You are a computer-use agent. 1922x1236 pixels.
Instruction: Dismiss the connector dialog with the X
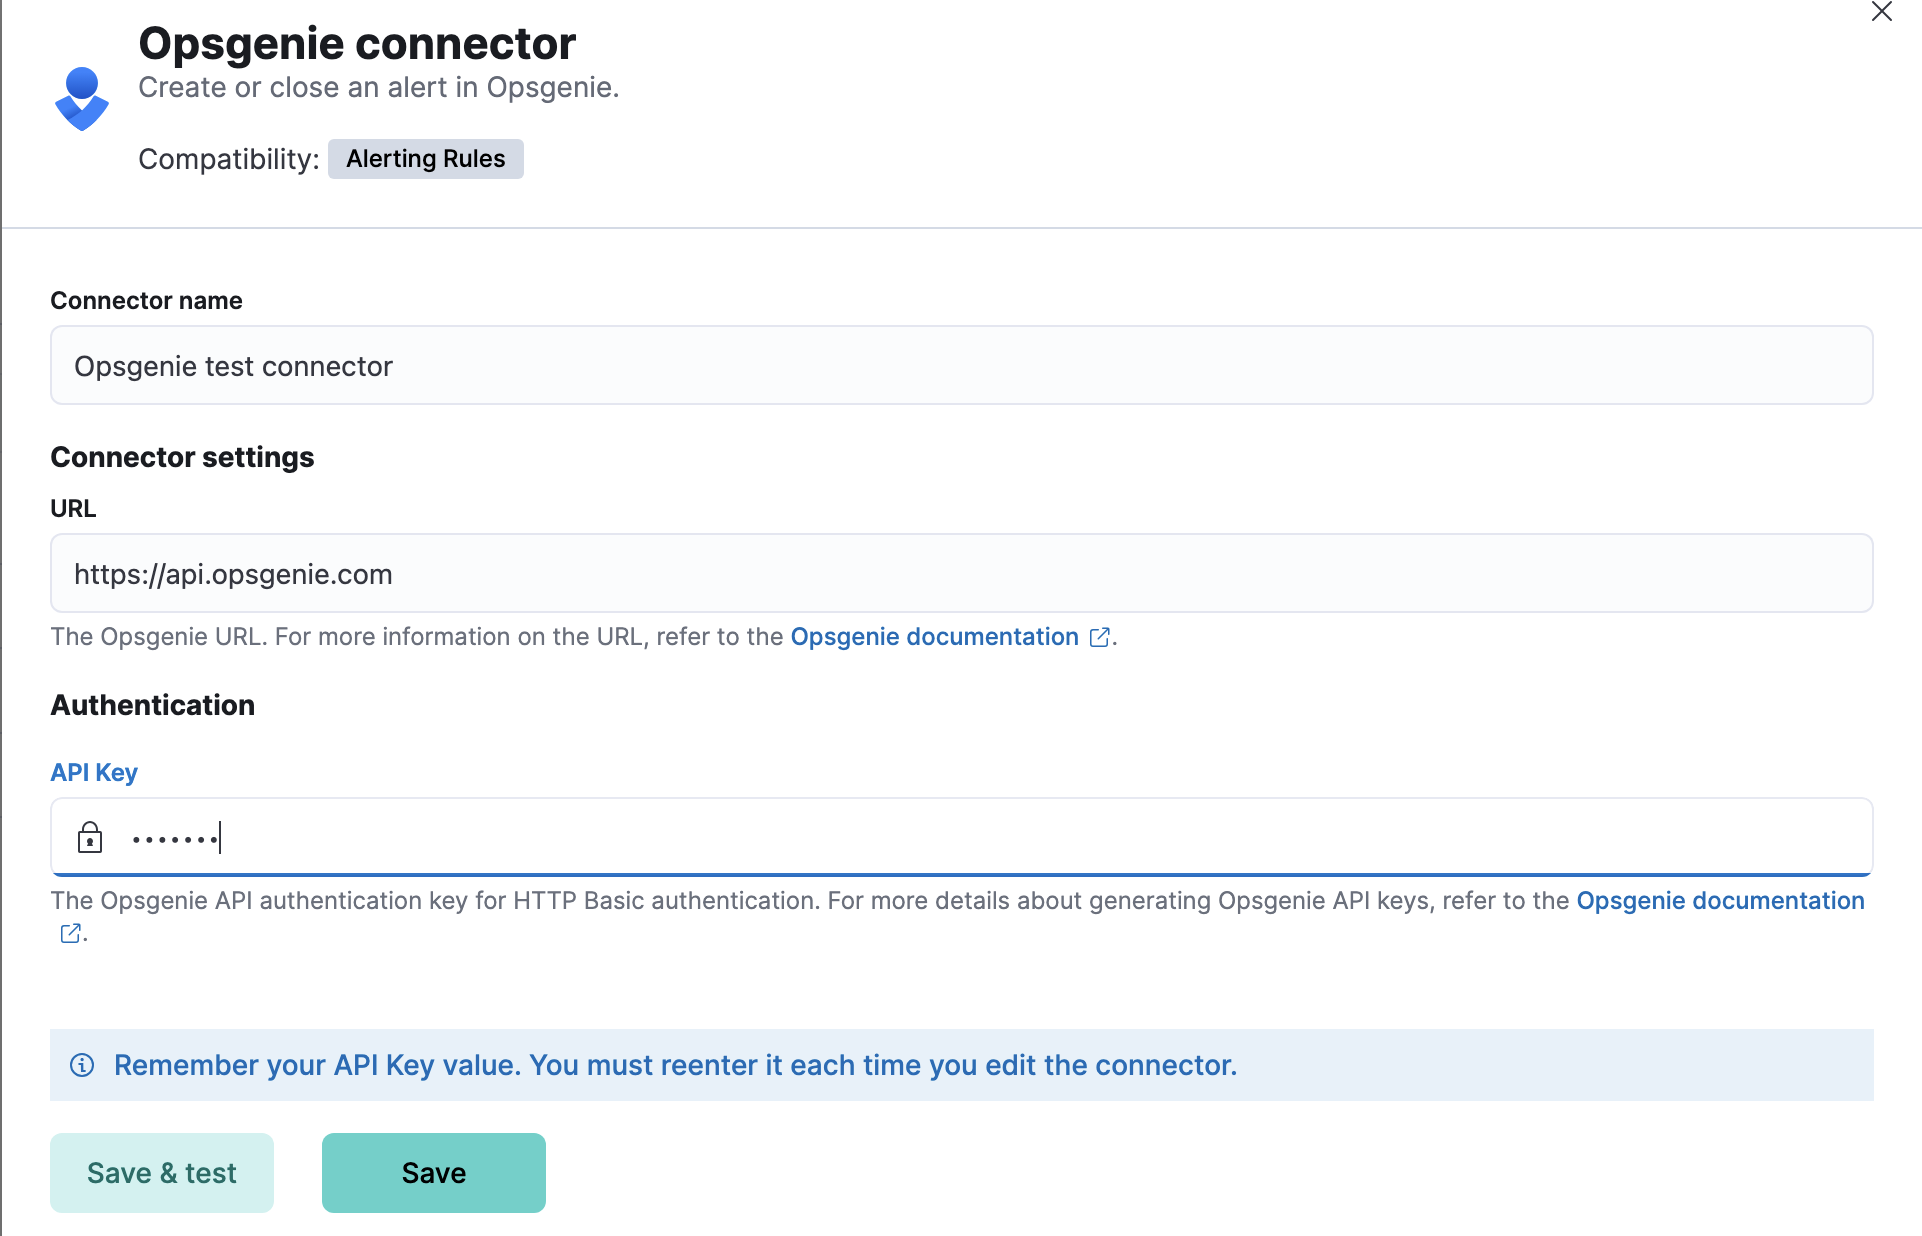[x=1883, y=13]
